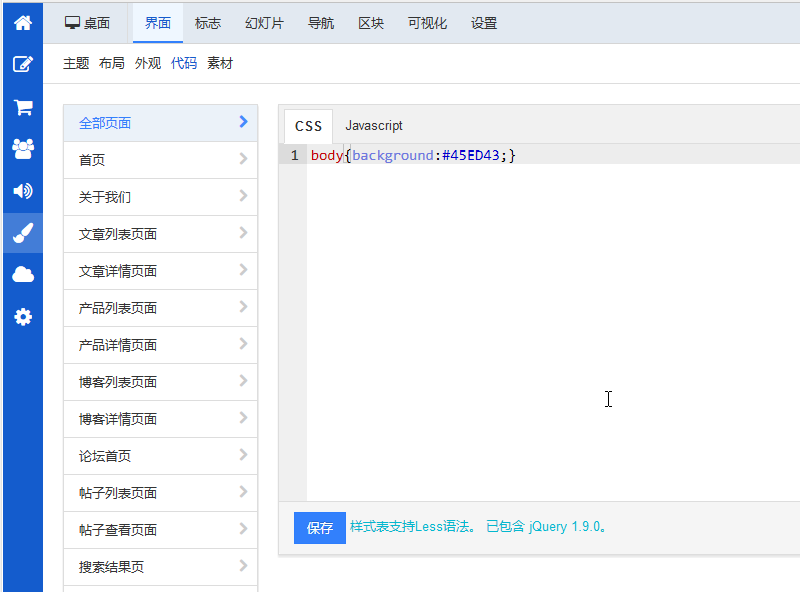Open the gear settings sidebar icon
Image resolution: width=800 pixels, height=592 pixels.
(22, 317)
